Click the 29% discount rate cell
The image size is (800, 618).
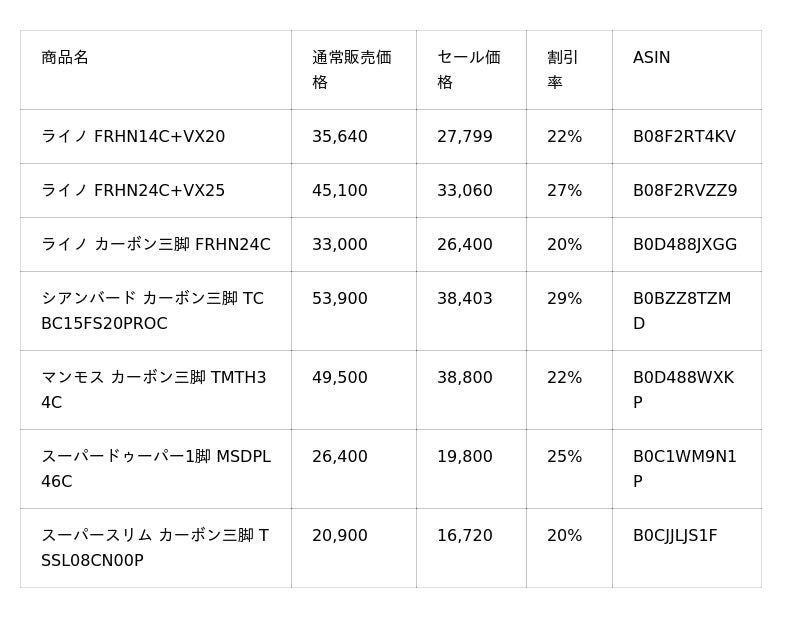click(564, 299)
